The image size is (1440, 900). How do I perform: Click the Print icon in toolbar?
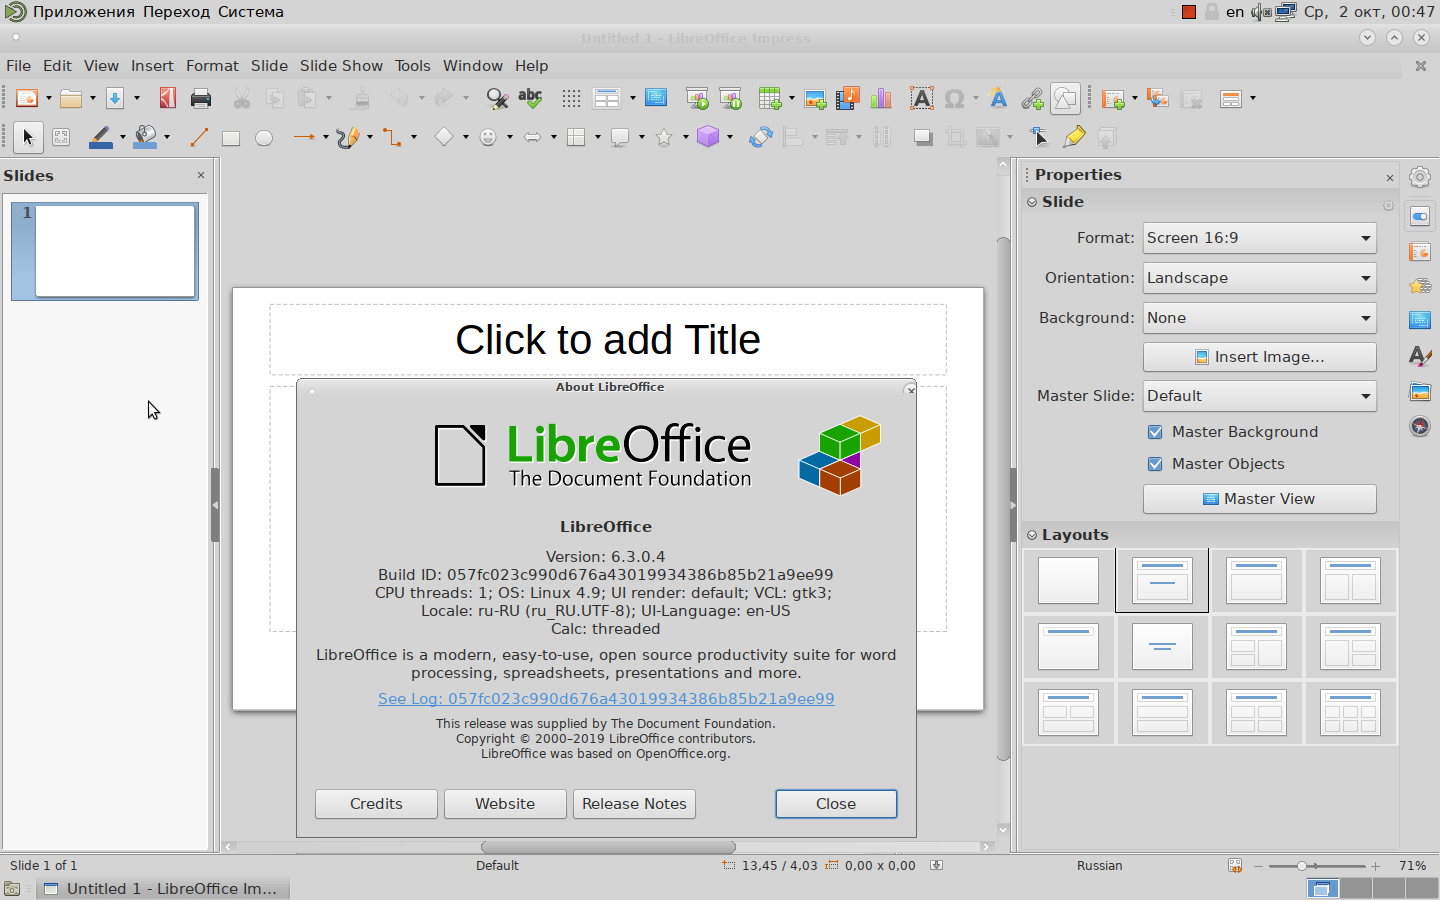point(201,98)
